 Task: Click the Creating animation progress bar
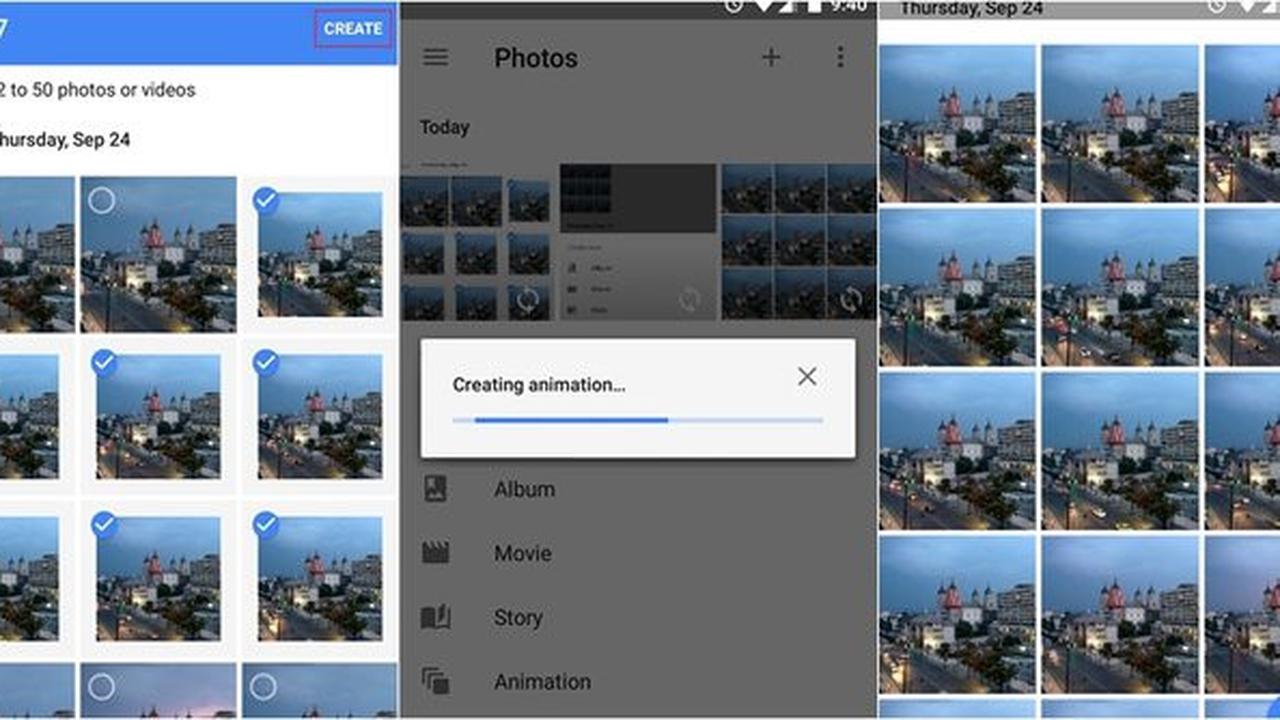click(x=638, y=421)
